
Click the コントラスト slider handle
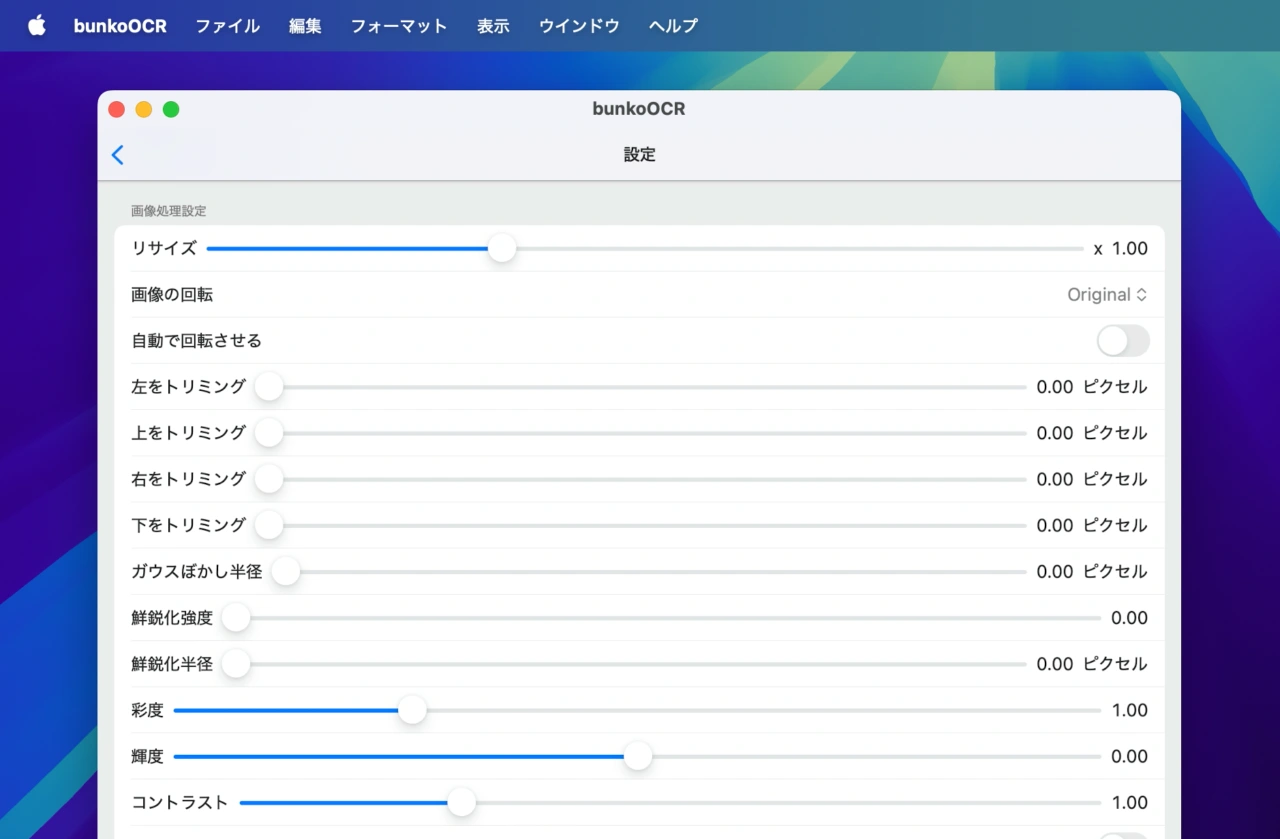461,802
